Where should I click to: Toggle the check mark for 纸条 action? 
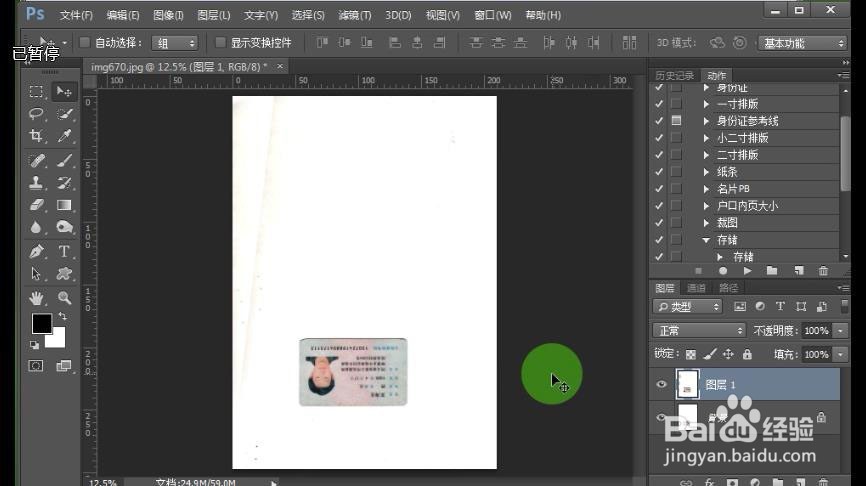click(659, 172)
